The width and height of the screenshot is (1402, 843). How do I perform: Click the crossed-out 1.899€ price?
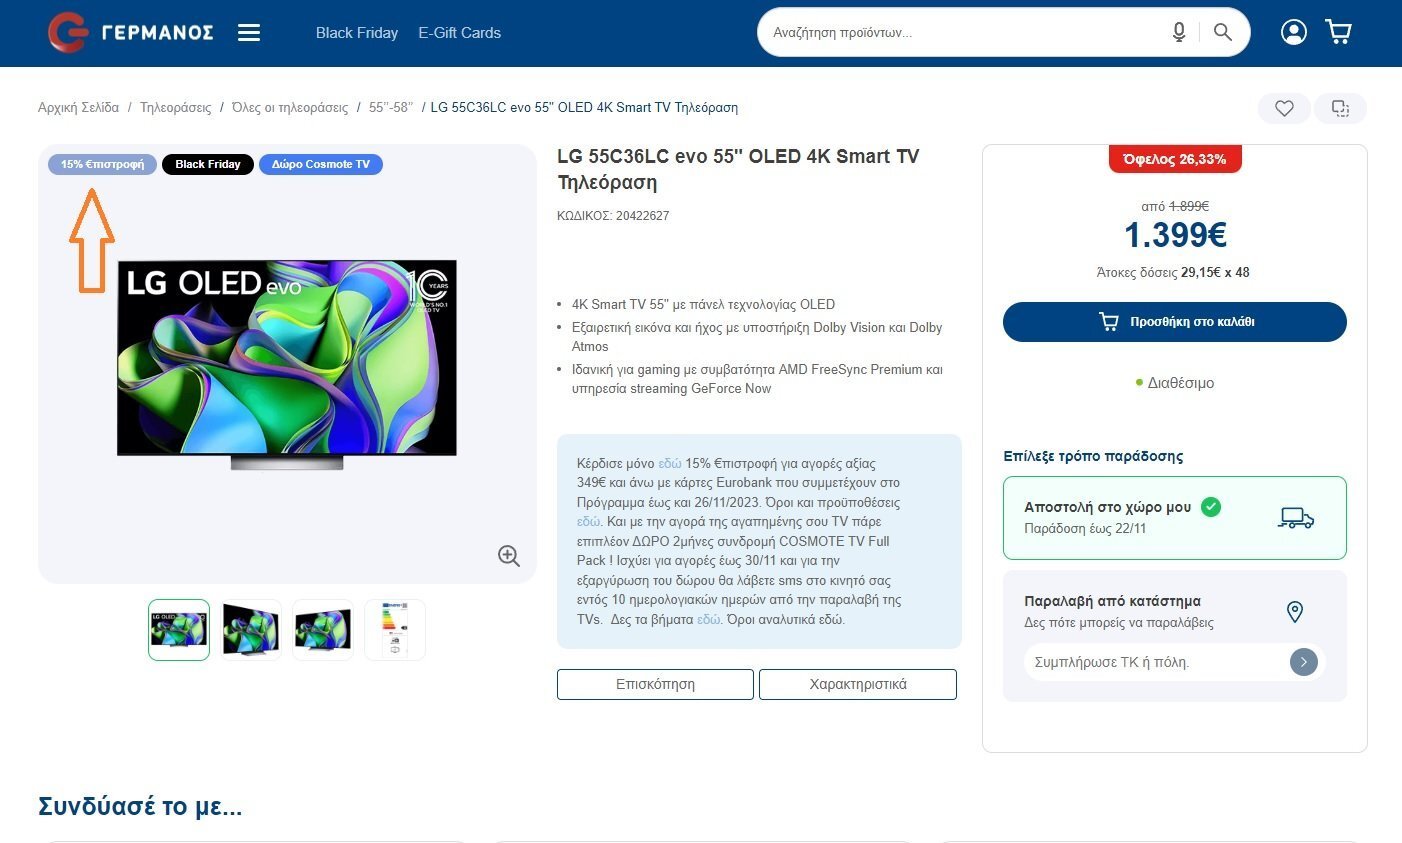tap(1189, 206)
